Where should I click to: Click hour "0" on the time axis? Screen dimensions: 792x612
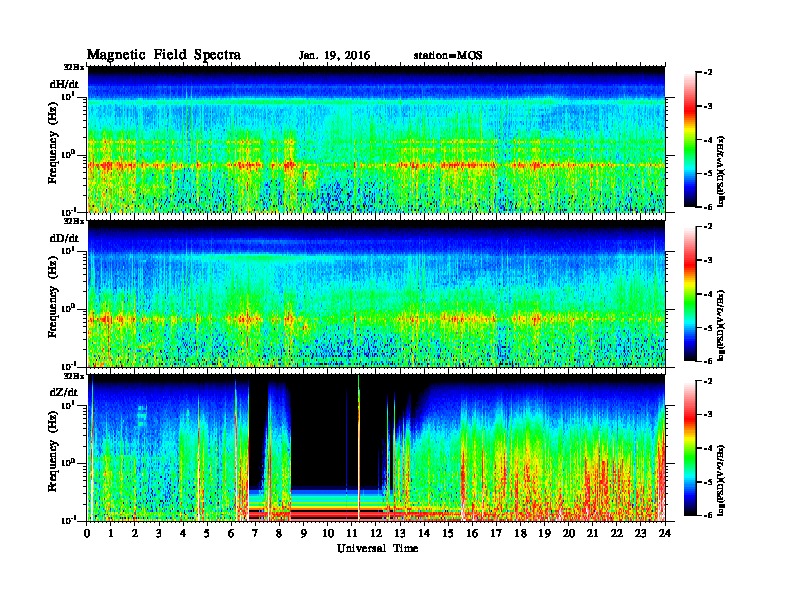click(87, 534)
